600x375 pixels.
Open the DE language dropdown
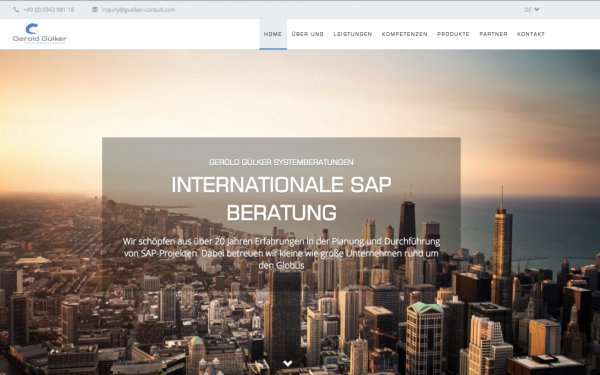point(532,10)
